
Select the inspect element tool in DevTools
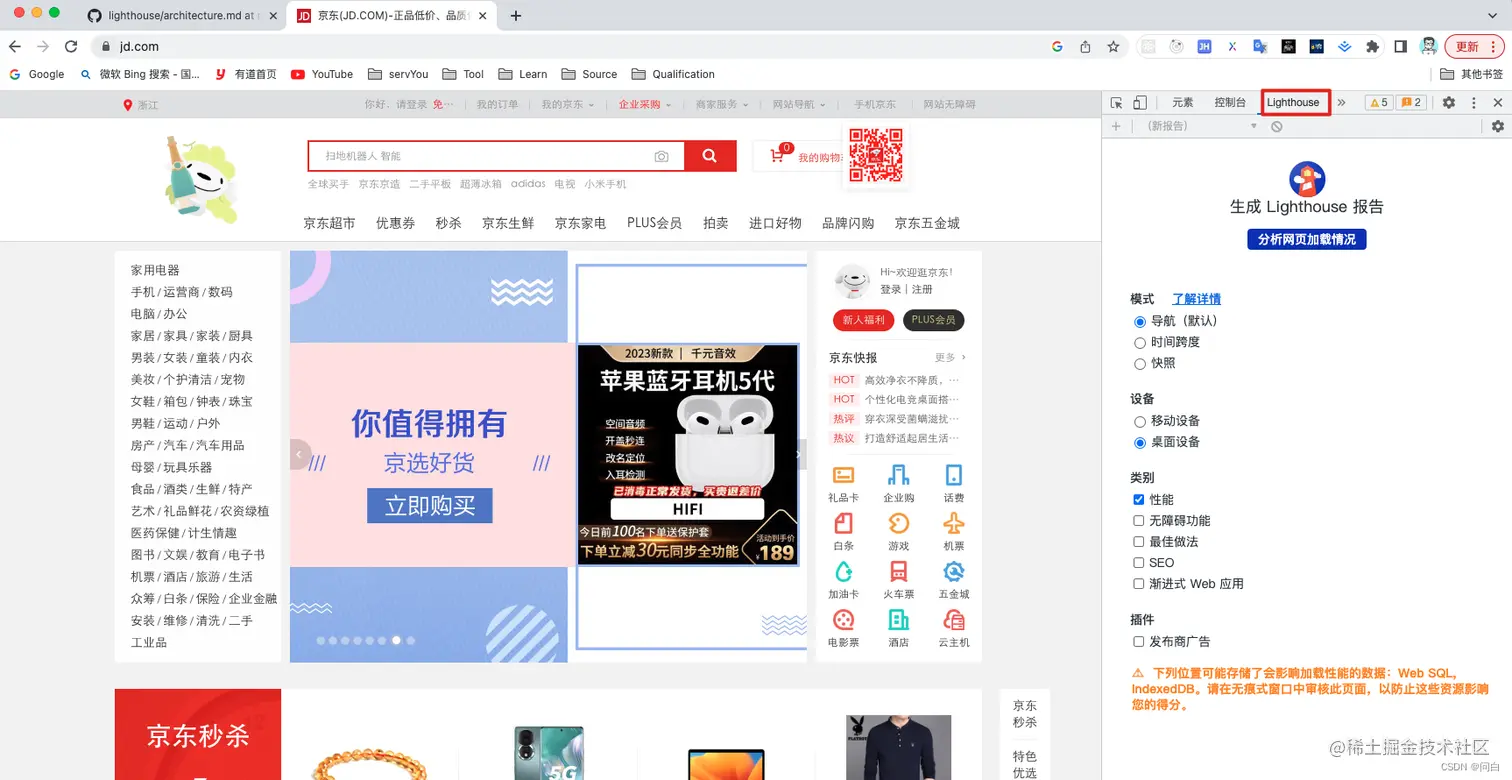[x=1116, y=102]
